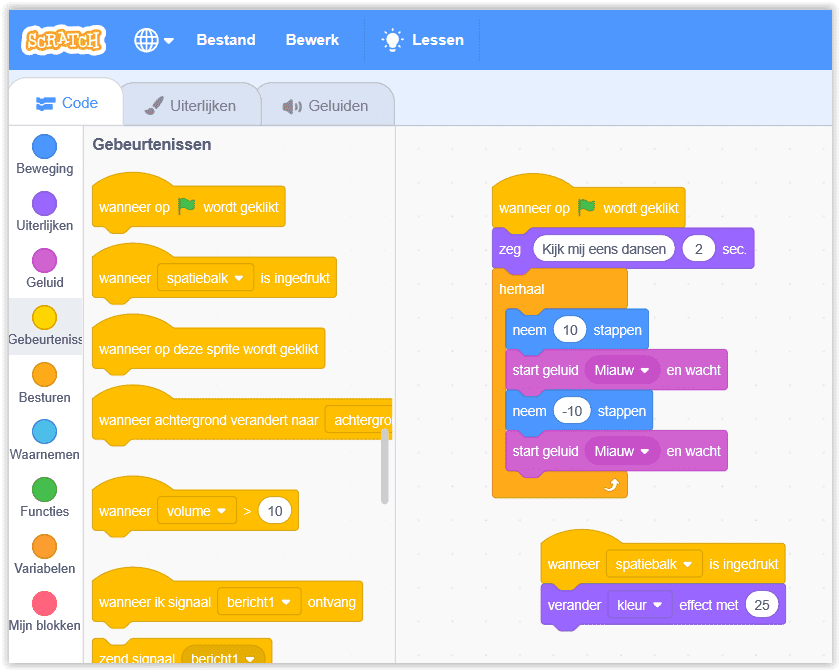The height and width of the screenshot is (671, 840).
Task: Switch to the Uiterlijken tab
Action: pyautogui.click(x=190, y=105)
